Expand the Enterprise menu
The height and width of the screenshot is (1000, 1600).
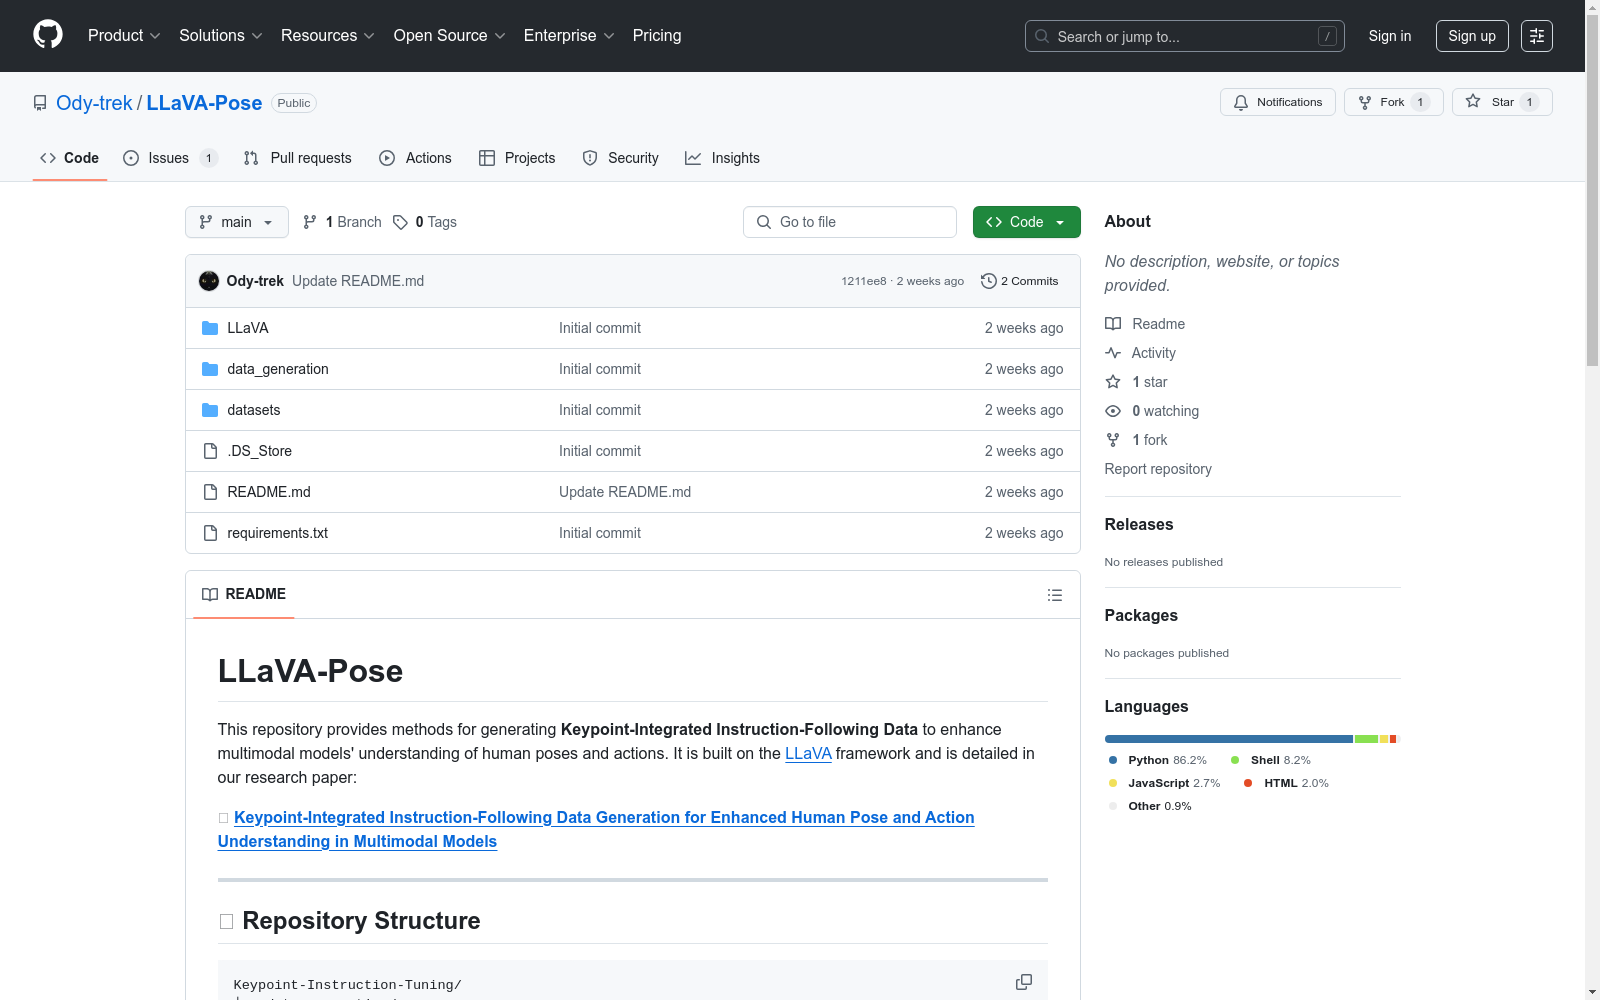tap(569, 35)
